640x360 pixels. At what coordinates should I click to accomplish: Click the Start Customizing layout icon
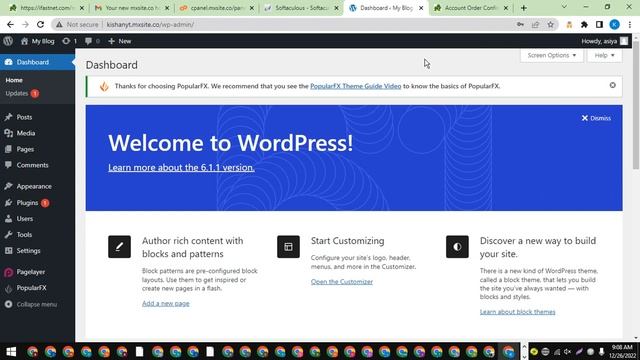[289, 247]
